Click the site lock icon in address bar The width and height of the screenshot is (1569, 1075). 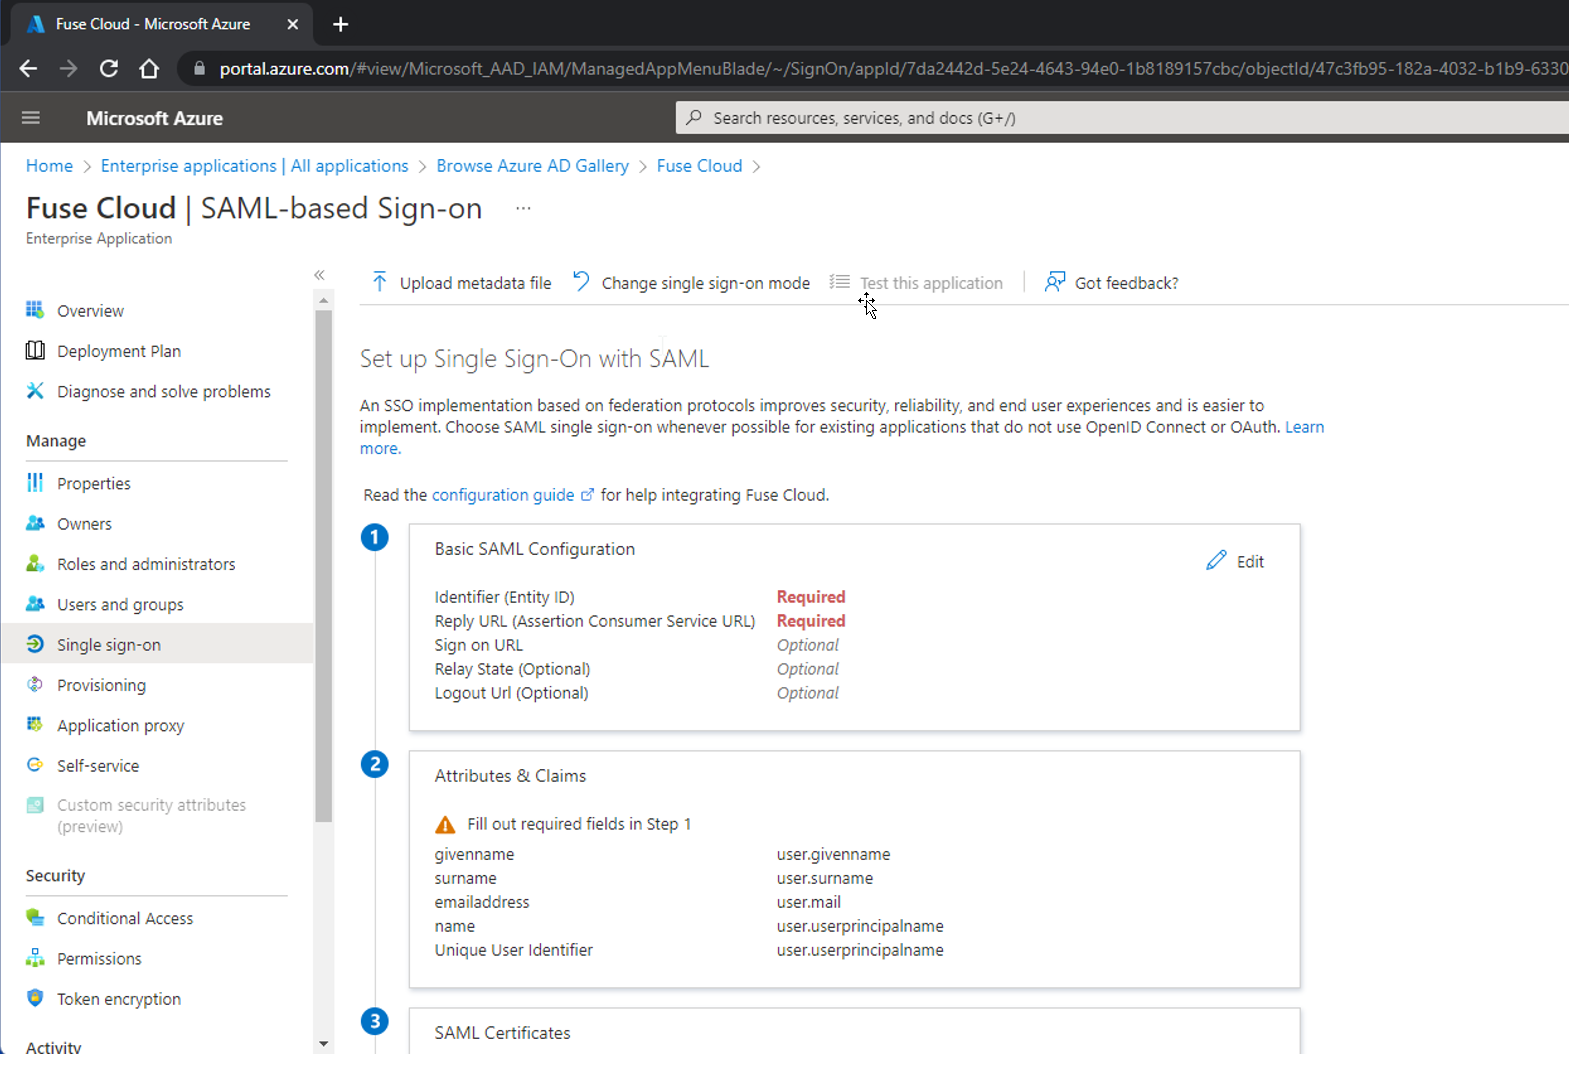199,68
